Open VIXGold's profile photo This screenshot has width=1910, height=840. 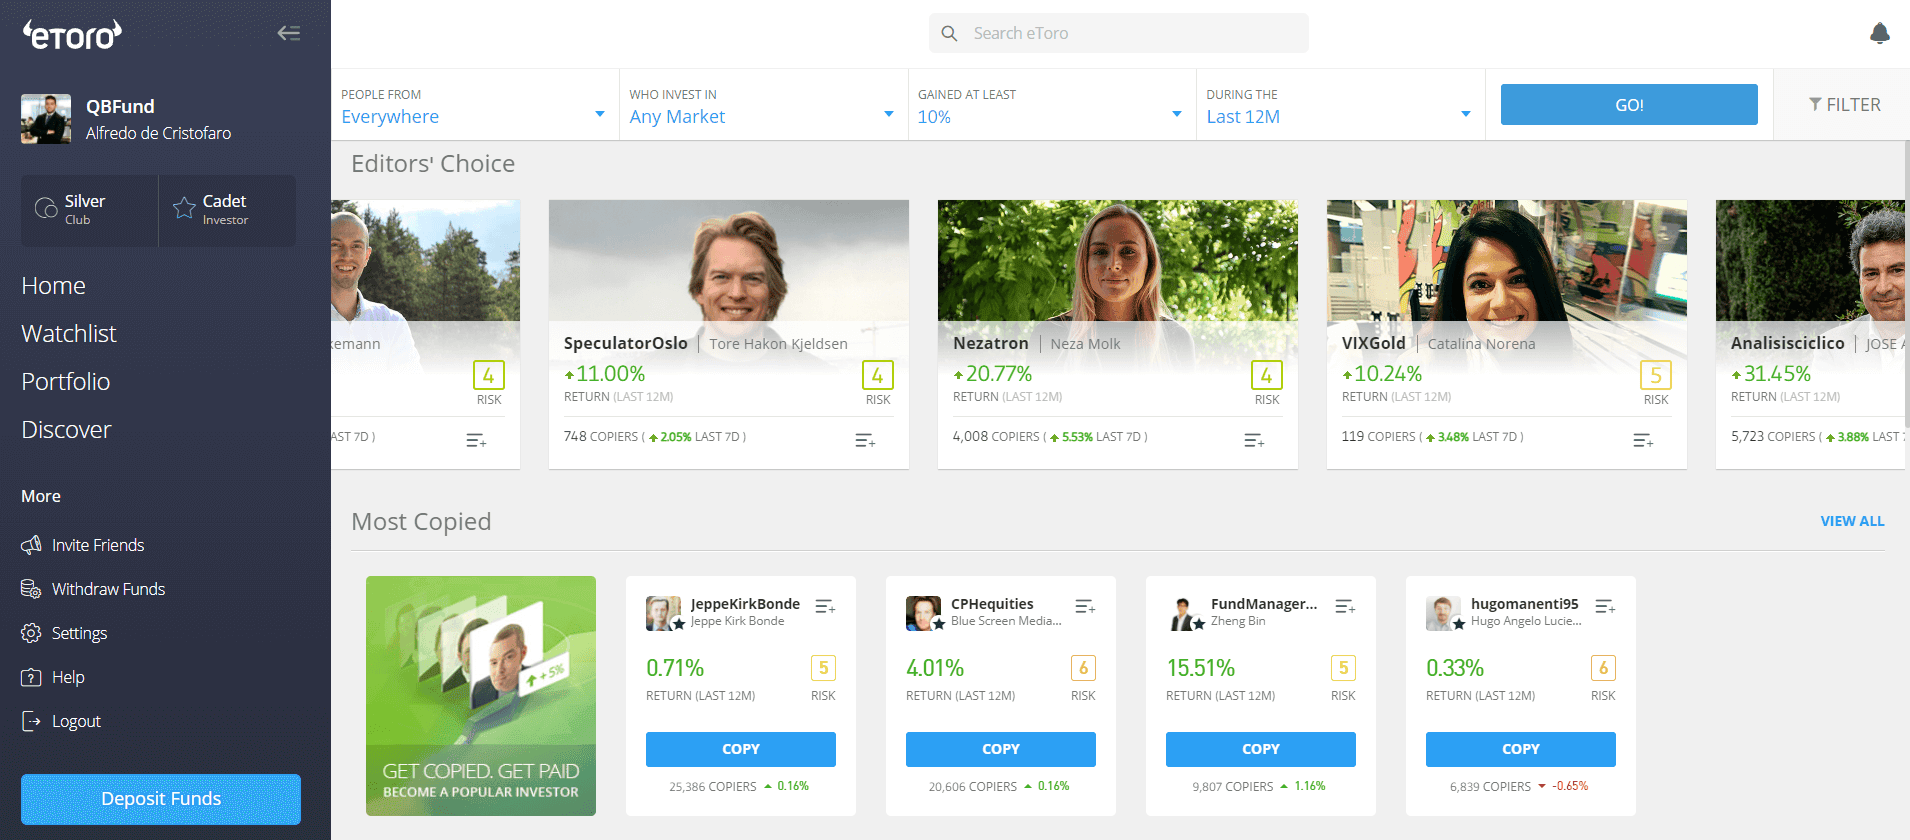point(1507,260)
